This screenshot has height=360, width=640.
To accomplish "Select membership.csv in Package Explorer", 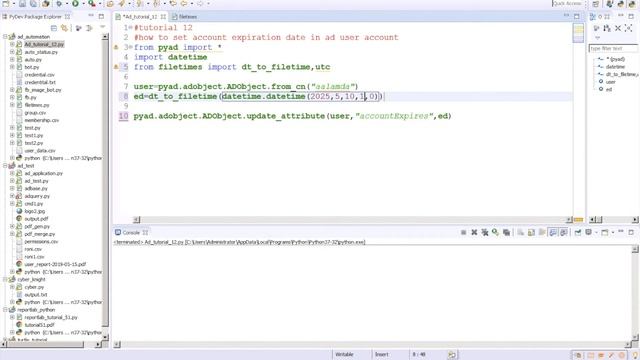I will pos(41,120).
